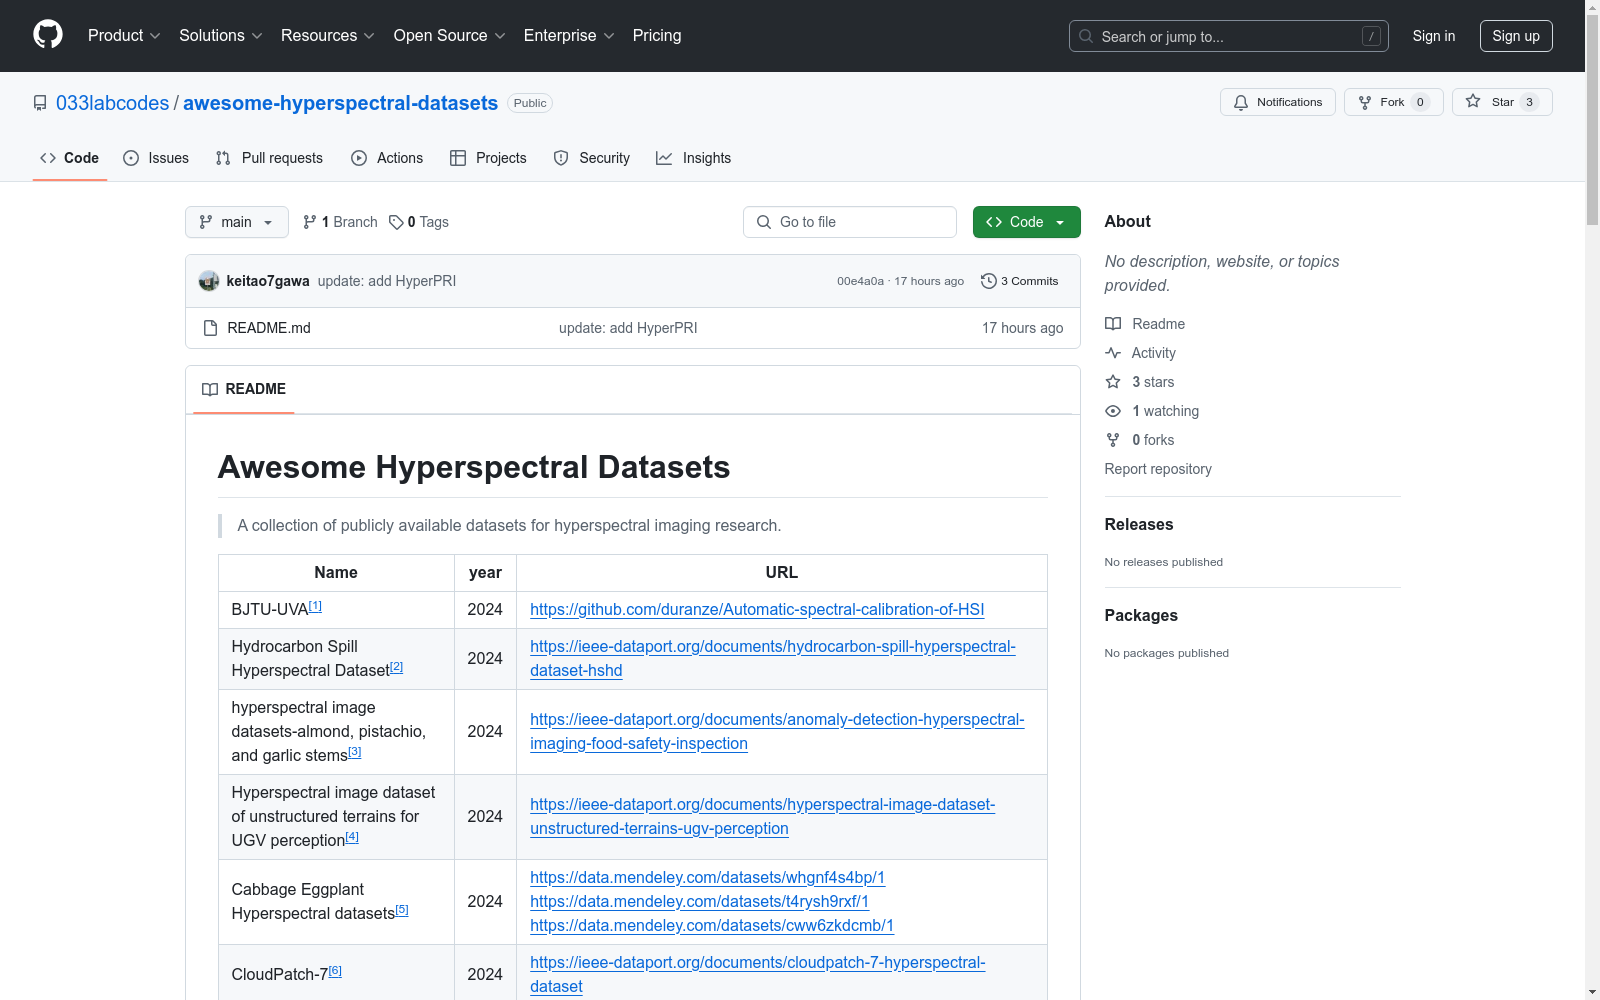Viewport: 1600px width, 1000px height.
Task: Open the commits history clock icon
Action: coord(989,281)
